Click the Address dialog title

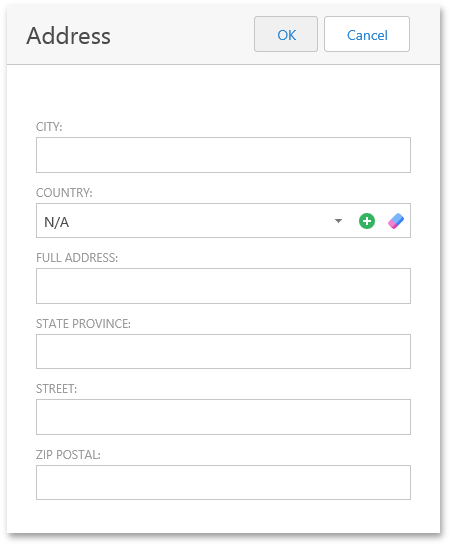69,36
